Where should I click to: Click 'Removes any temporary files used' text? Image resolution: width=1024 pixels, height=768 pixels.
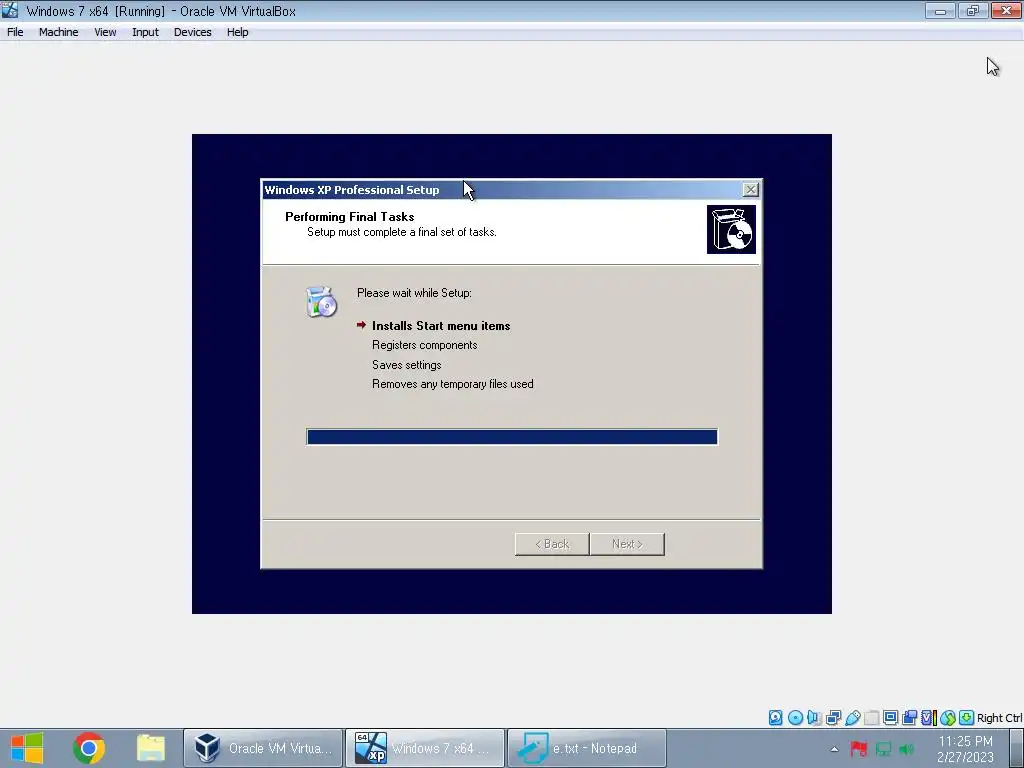[453, 384]
